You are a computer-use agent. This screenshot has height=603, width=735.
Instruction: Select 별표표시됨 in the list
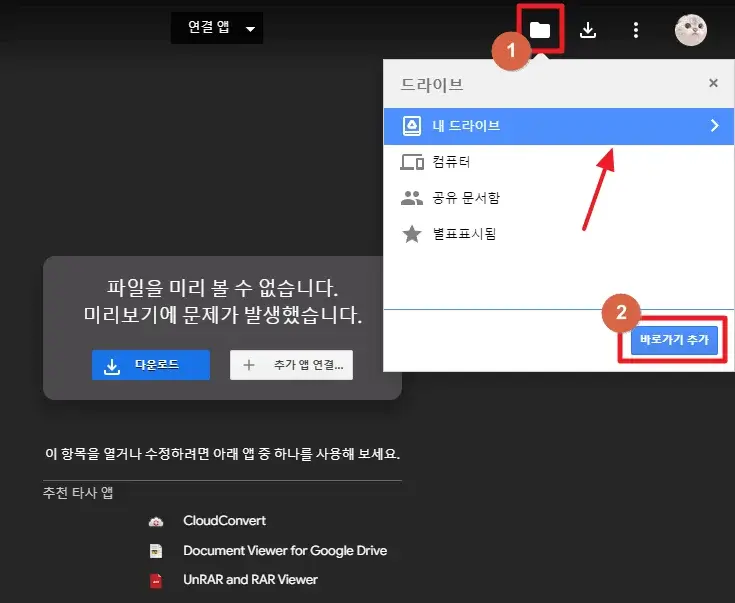pos(558,234)
